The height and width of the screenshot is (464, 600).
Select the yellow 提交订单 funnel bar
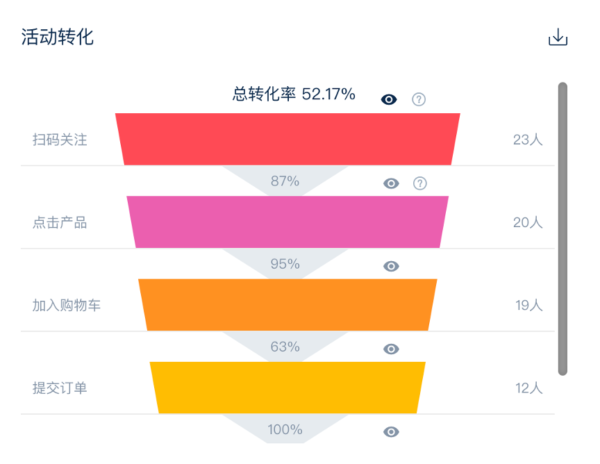pos(288,387)
